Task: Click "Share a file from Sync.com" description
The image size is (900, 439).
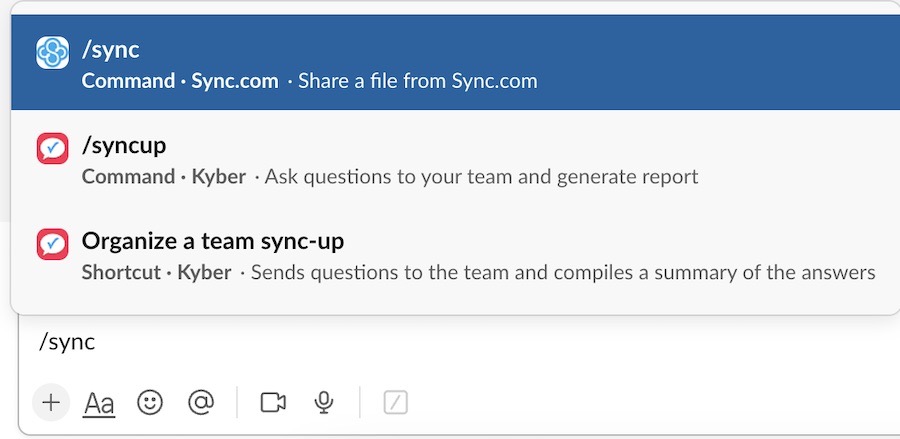Action: (418, 81)
